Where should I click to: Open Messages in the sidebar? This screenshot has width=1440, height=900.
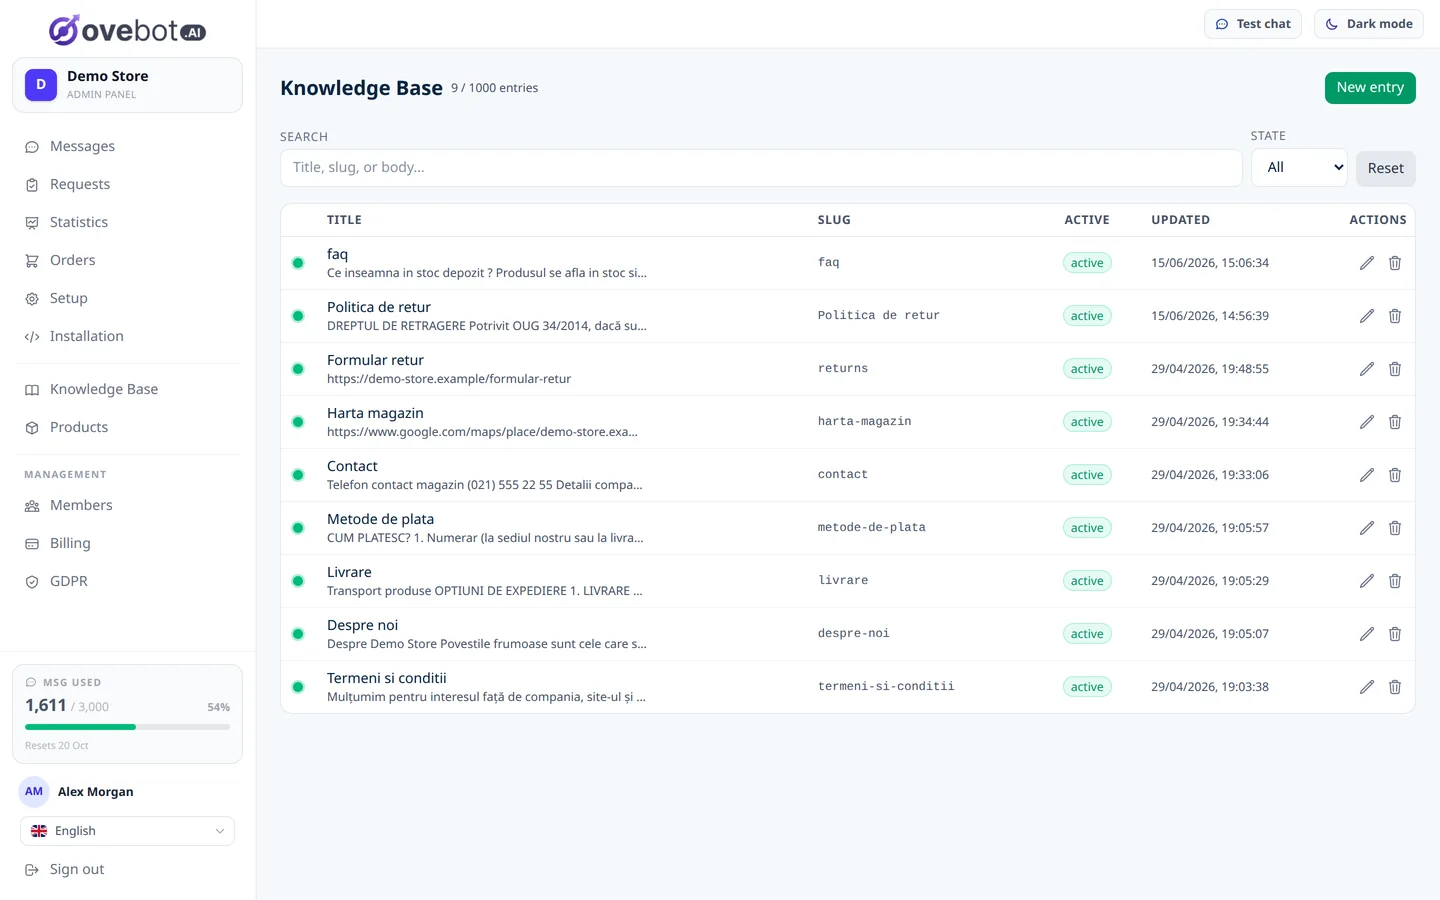point(128,146)
